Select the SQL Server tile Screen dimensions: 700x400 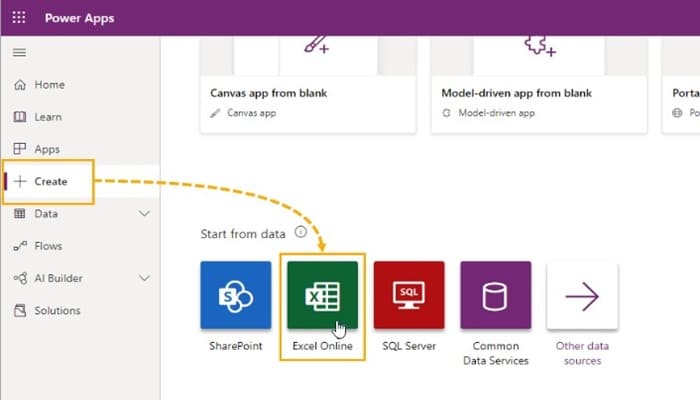coord(409,295)
